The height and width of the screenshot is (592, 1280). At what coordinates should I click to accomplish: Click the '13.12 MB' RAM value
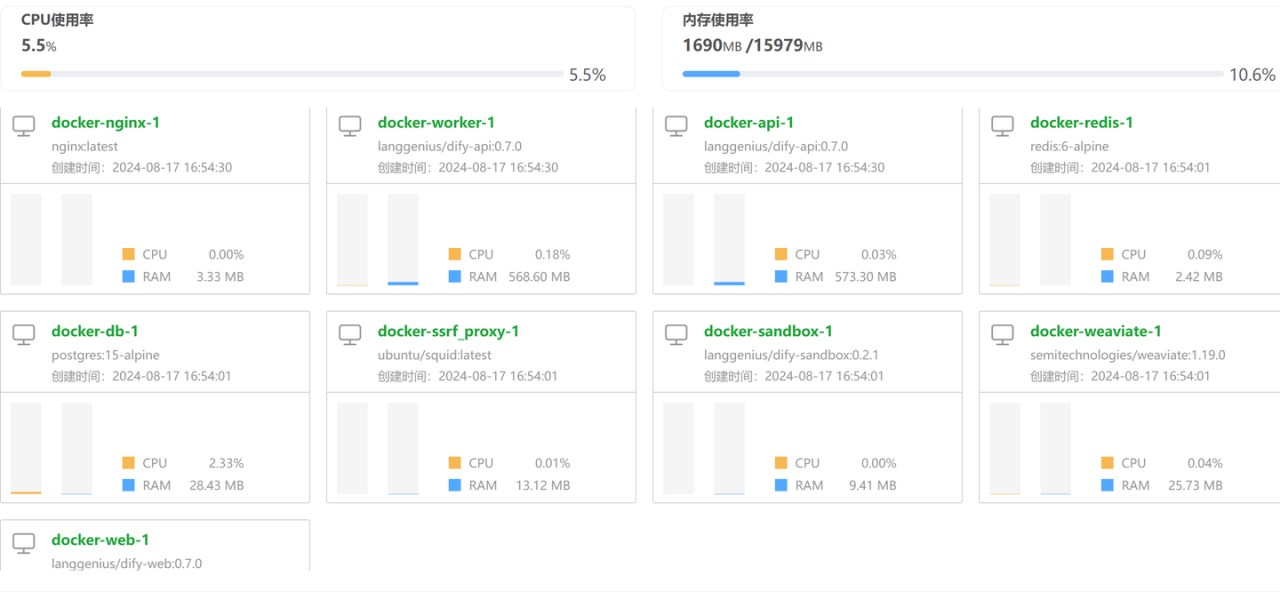point(543,485)
